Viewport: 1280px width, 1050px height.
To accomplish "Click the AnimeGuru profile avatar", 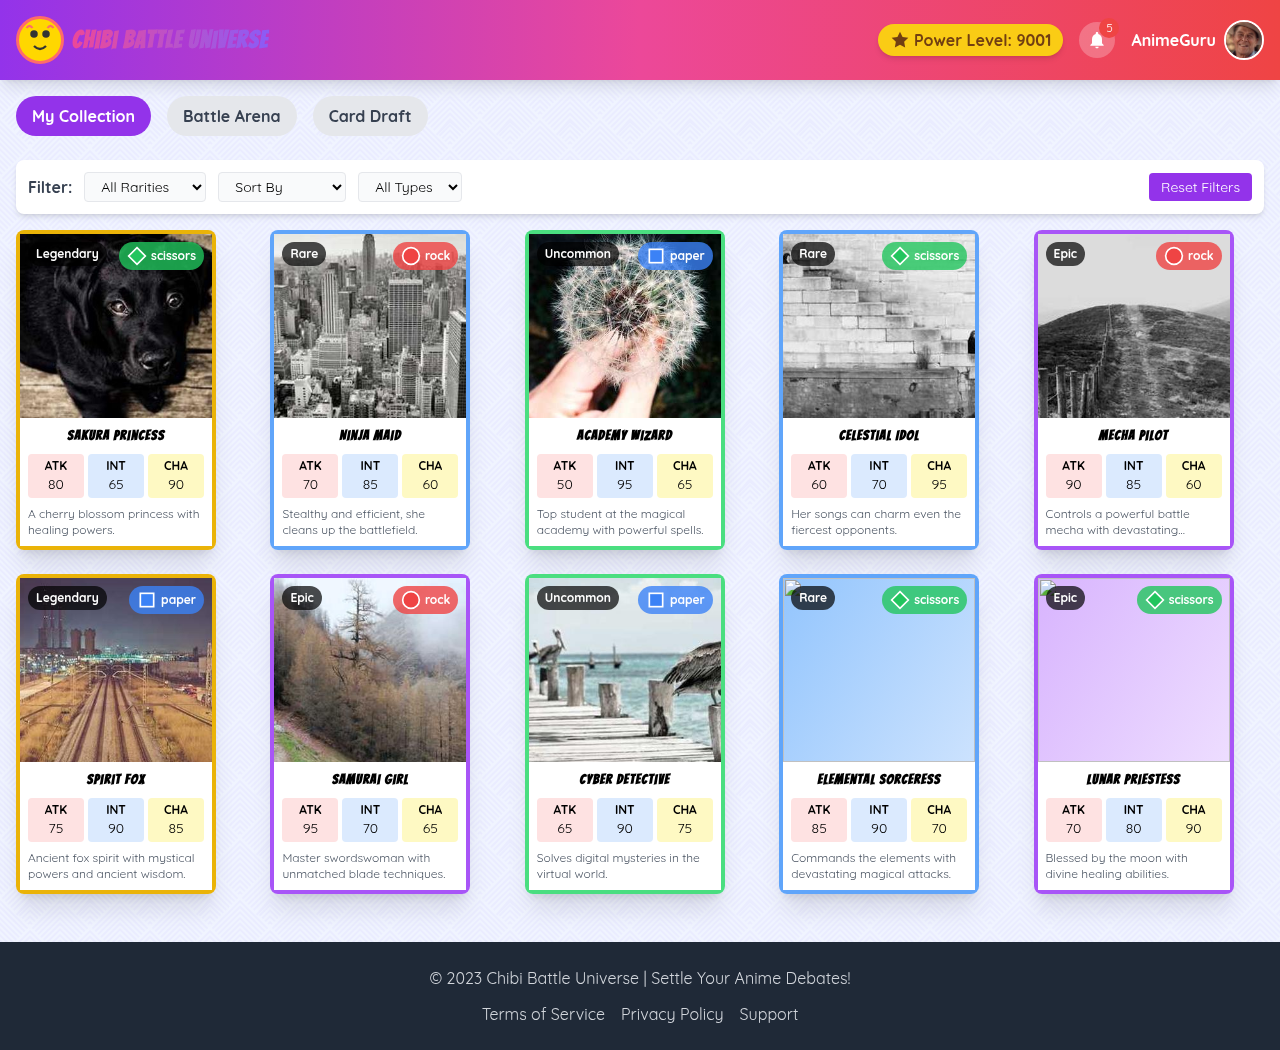I will point(1243,40).
